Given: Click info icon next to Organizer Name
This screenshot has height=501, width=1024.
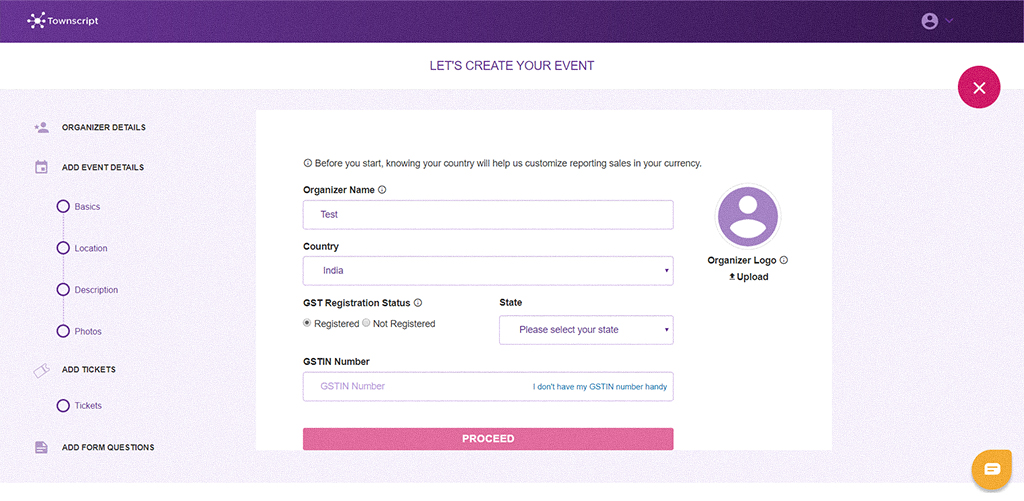Looking at the screenshot, I should (x=382, y=190).
